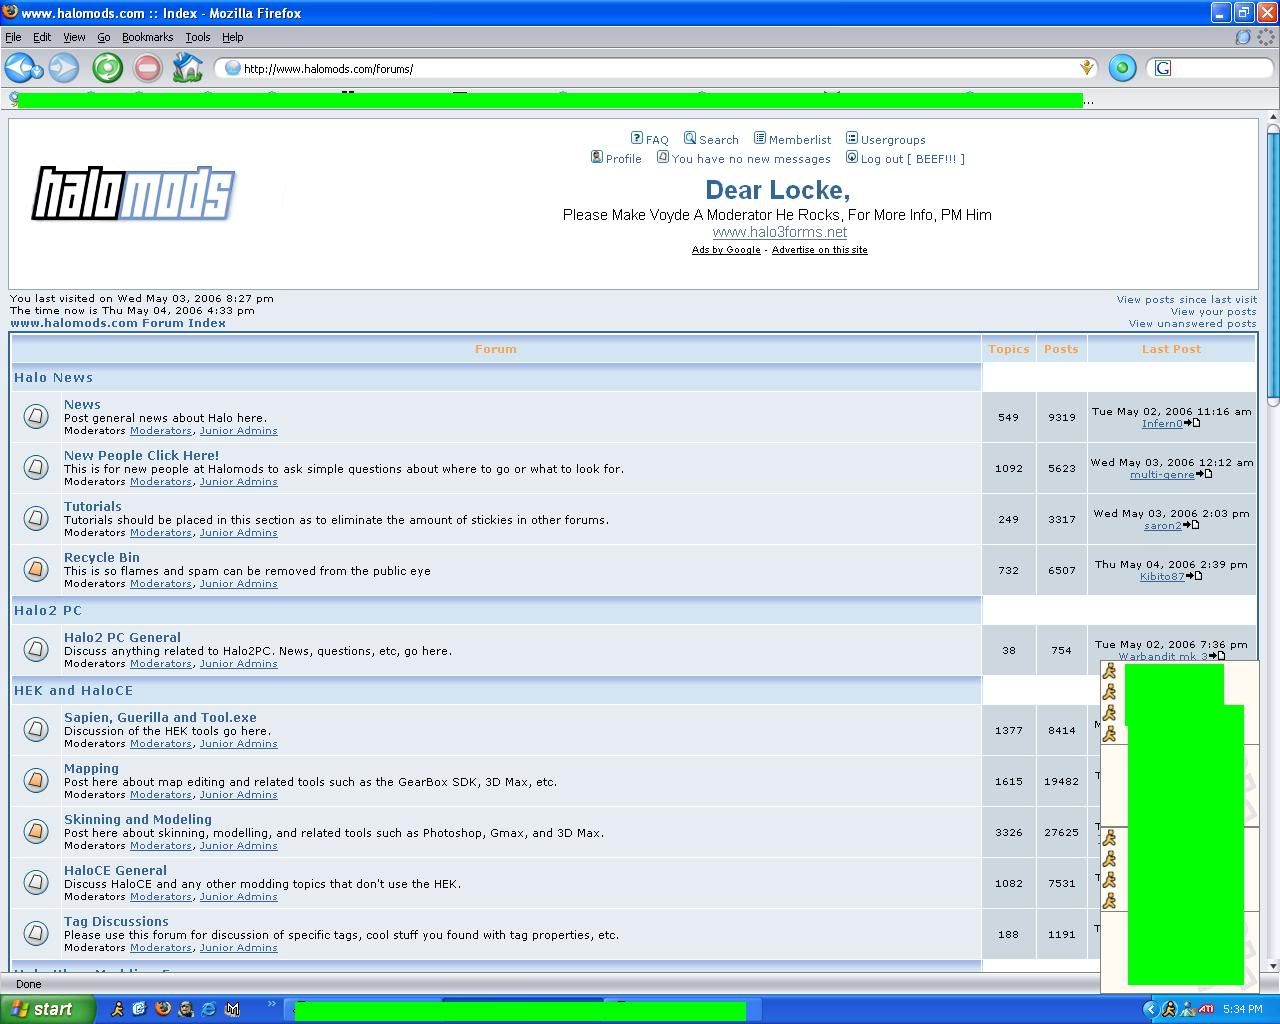Open latest post icon next to Infern0

click(1192, 423)
